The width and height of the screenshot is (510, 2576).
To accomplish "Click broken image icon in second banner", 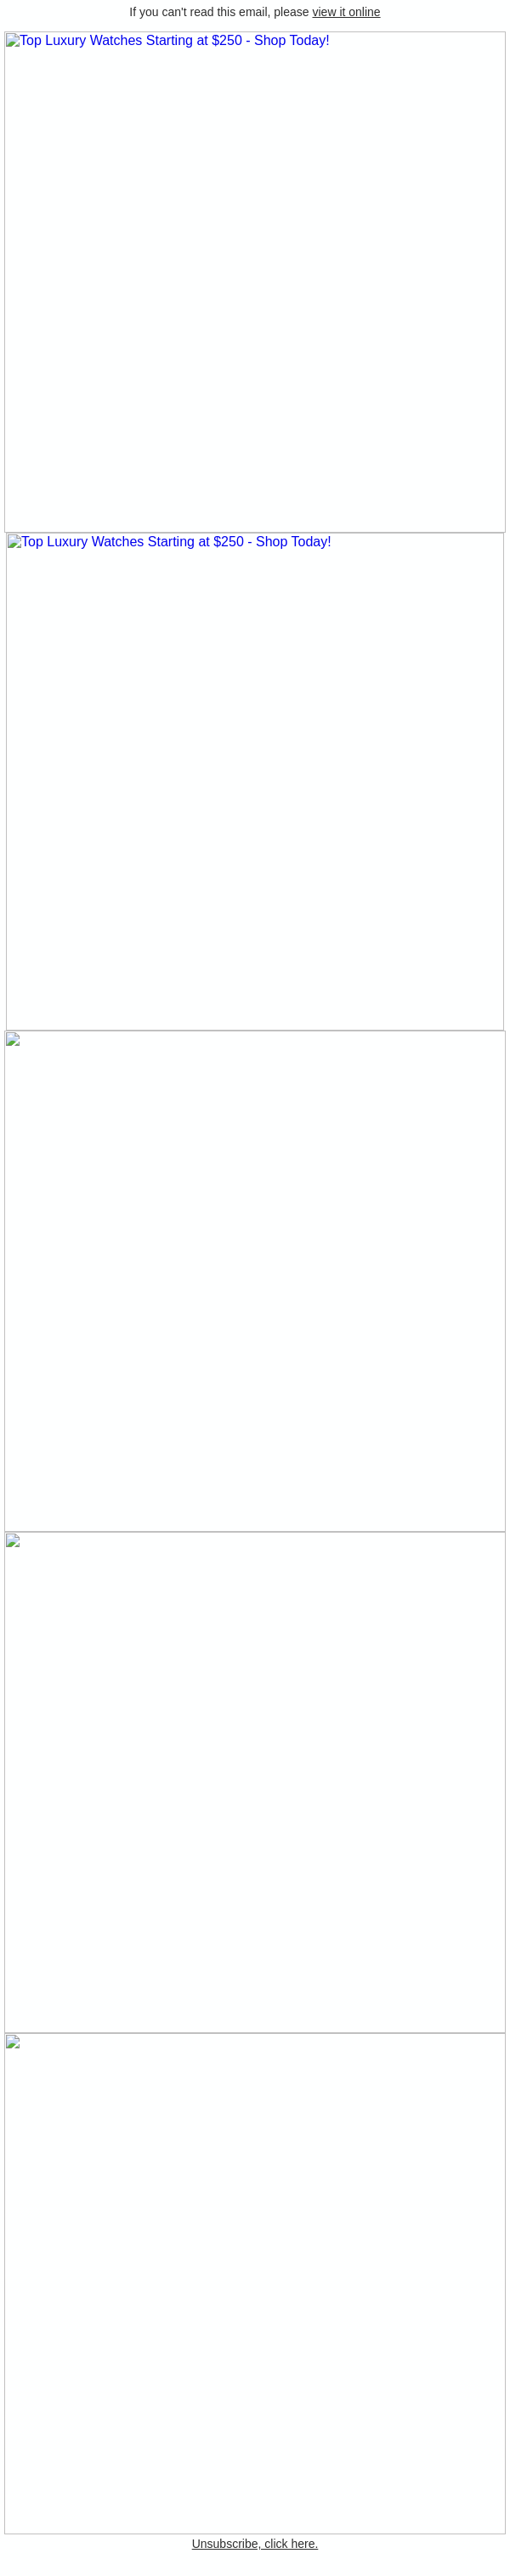I will coord(14,542).
